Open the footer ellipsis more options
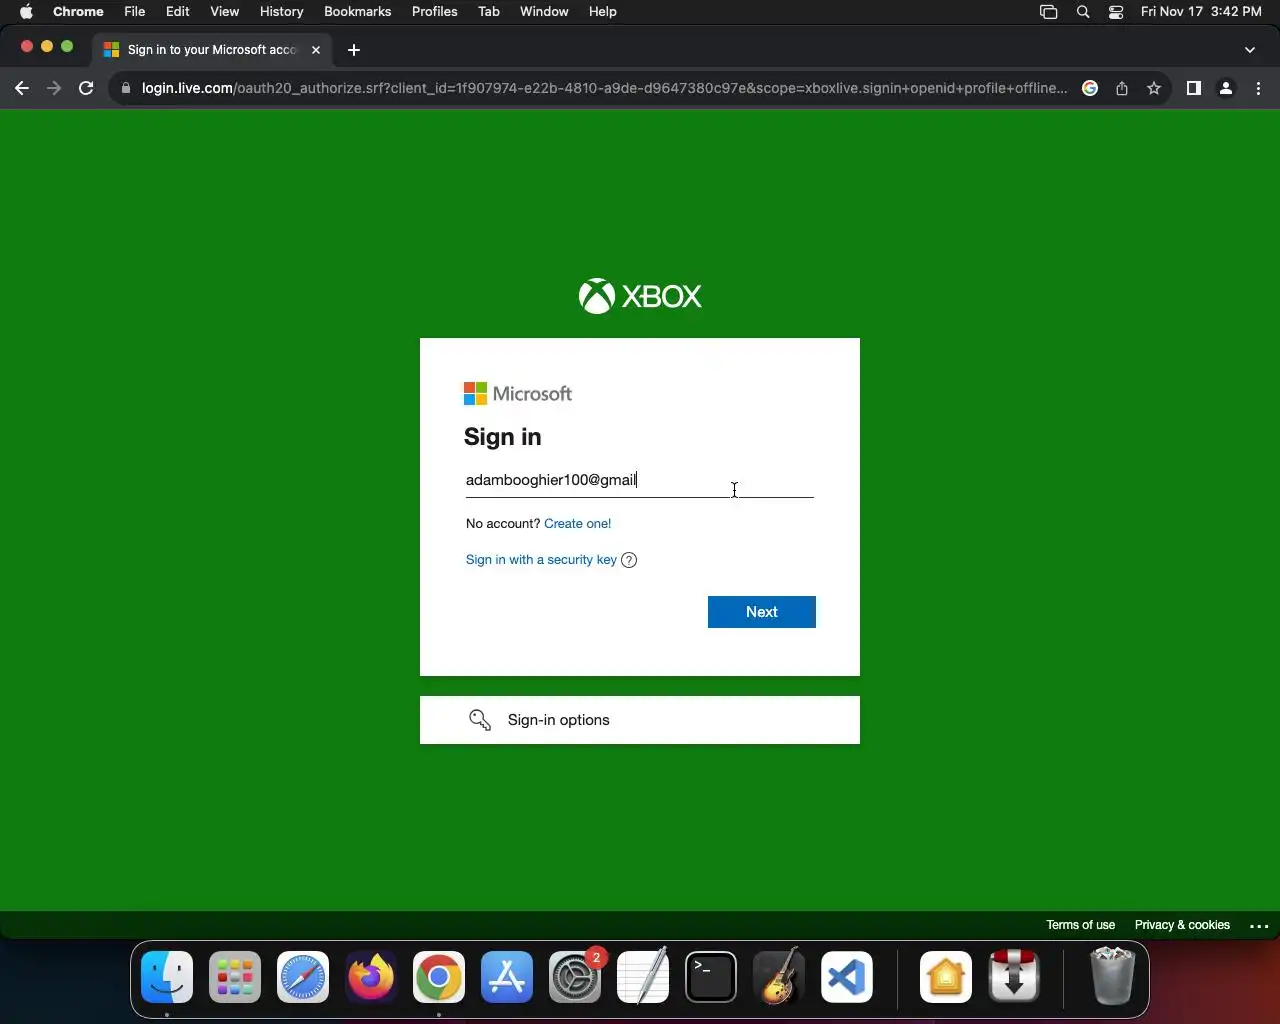Screen dimensions: 1280x1024 pyautogui.click(x=1259, y=926)
